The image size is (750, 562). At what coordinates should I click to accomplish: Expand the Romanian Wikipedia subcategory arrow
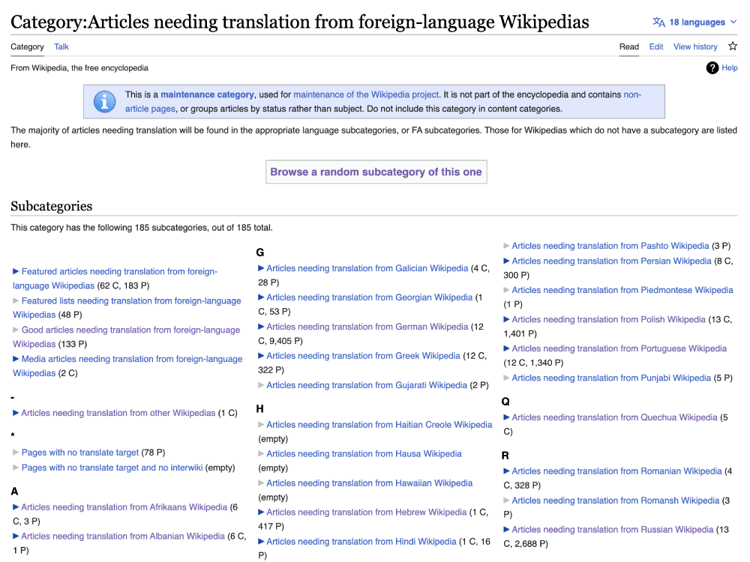(x=506, y=471)
